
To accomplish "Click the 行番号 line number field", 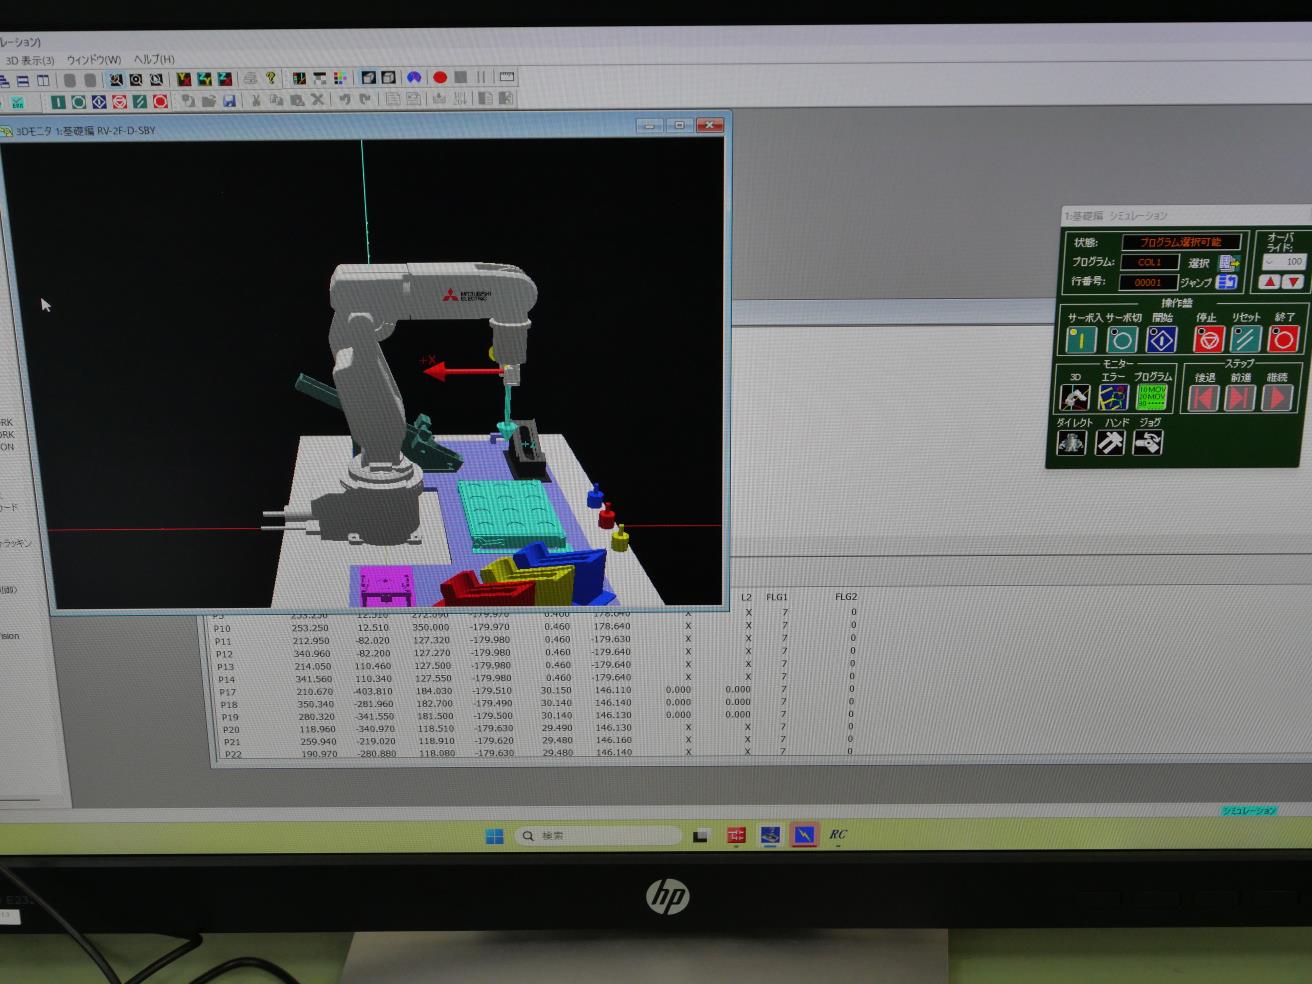I will click(x=1148, y=283).
